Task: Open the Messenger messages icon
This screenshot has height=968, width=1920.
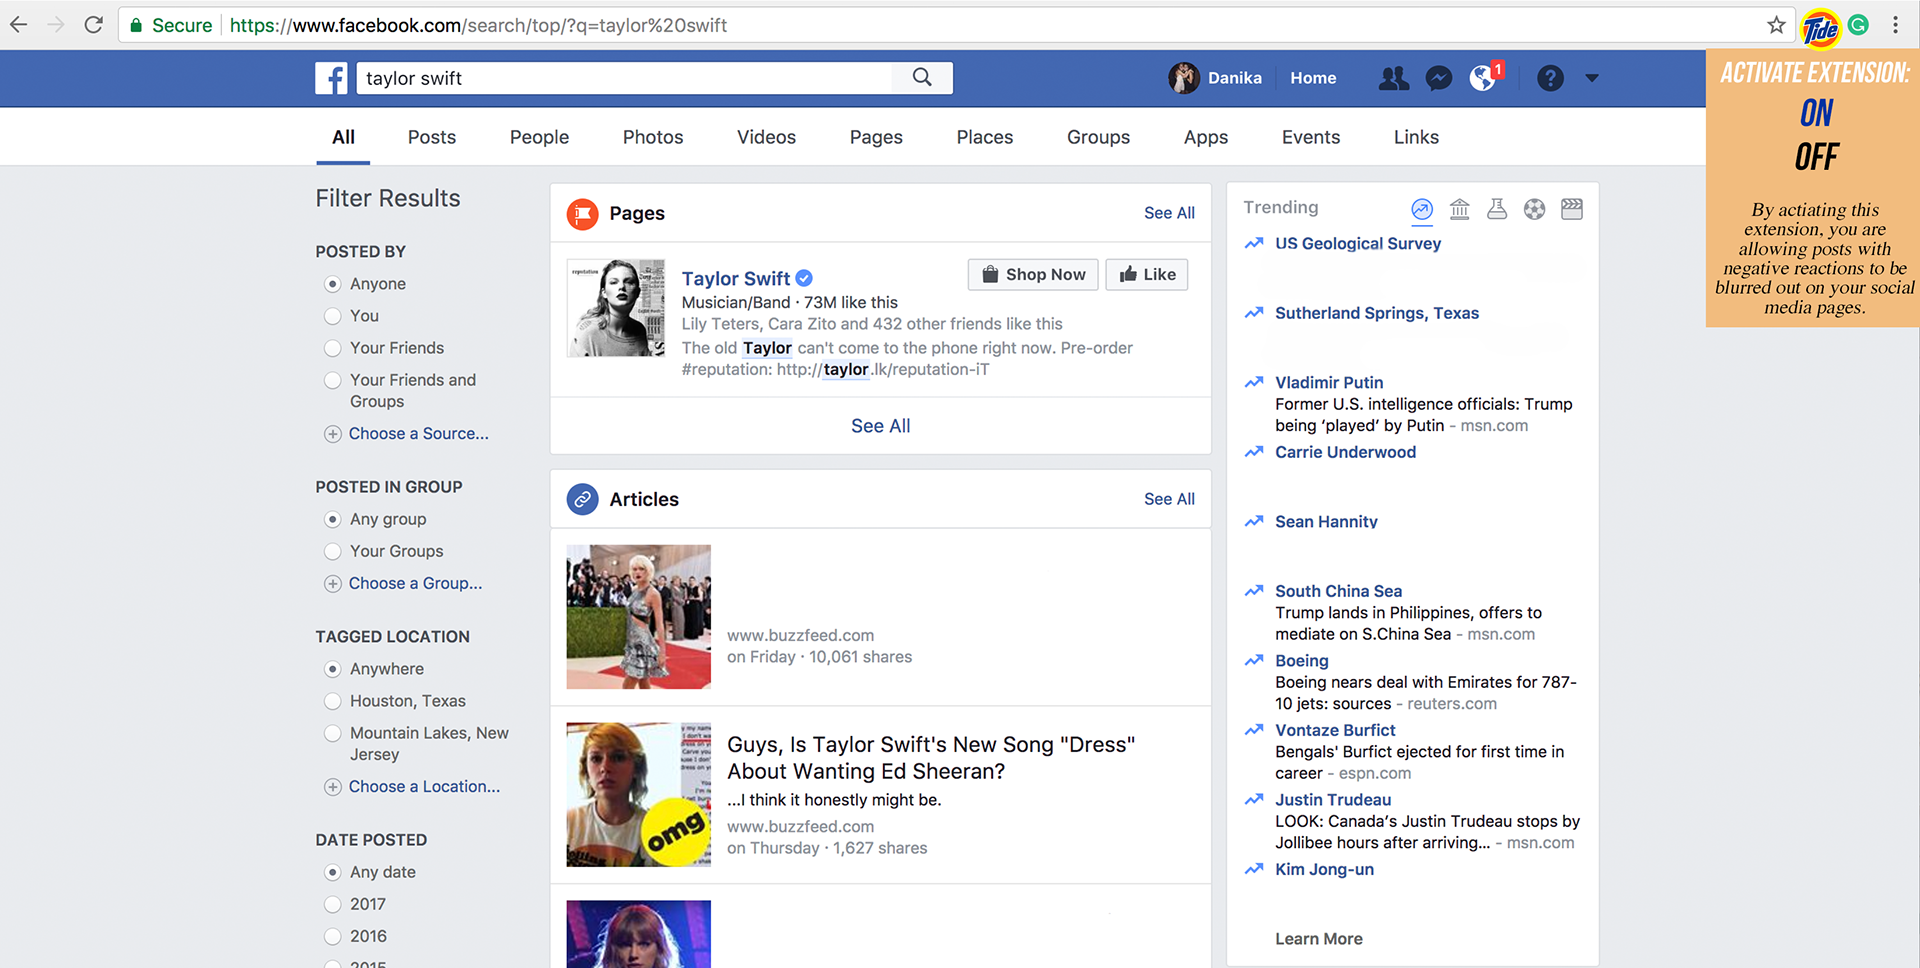Action: point(1438,78)
